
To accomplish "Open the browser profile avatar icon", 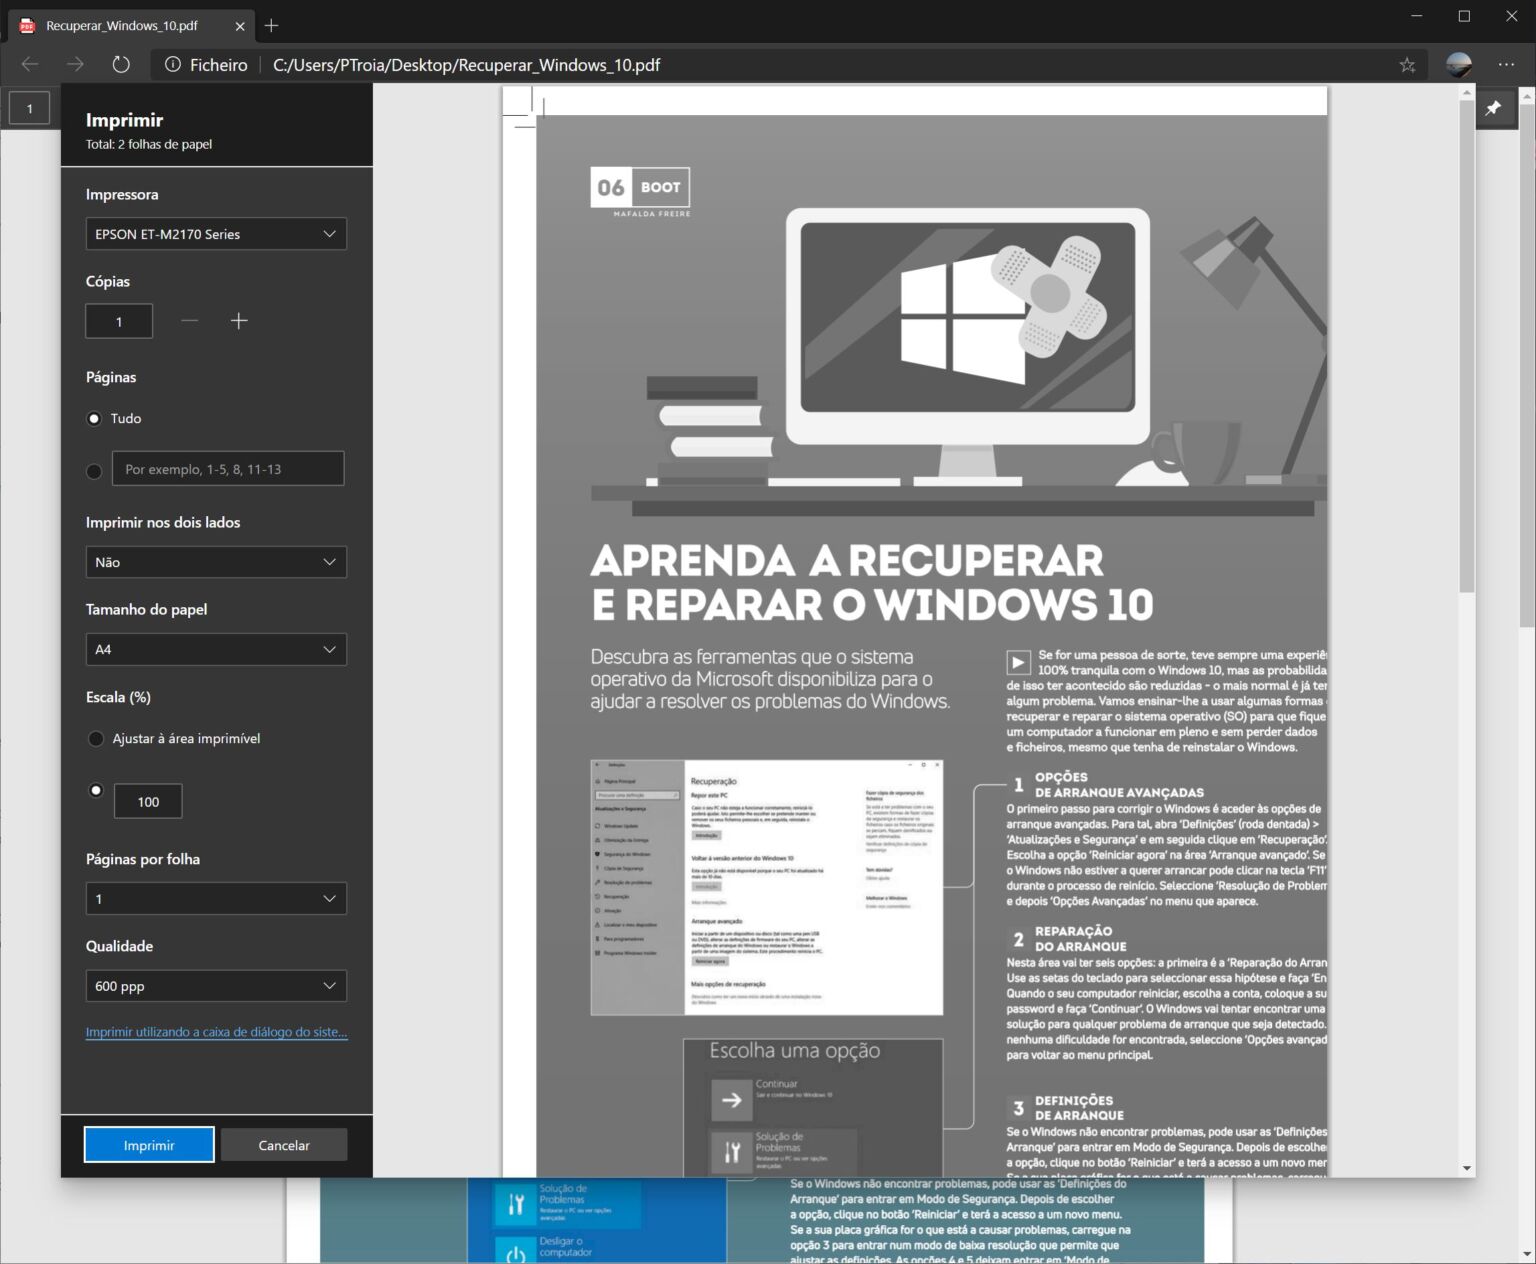I will point(1458,64).
